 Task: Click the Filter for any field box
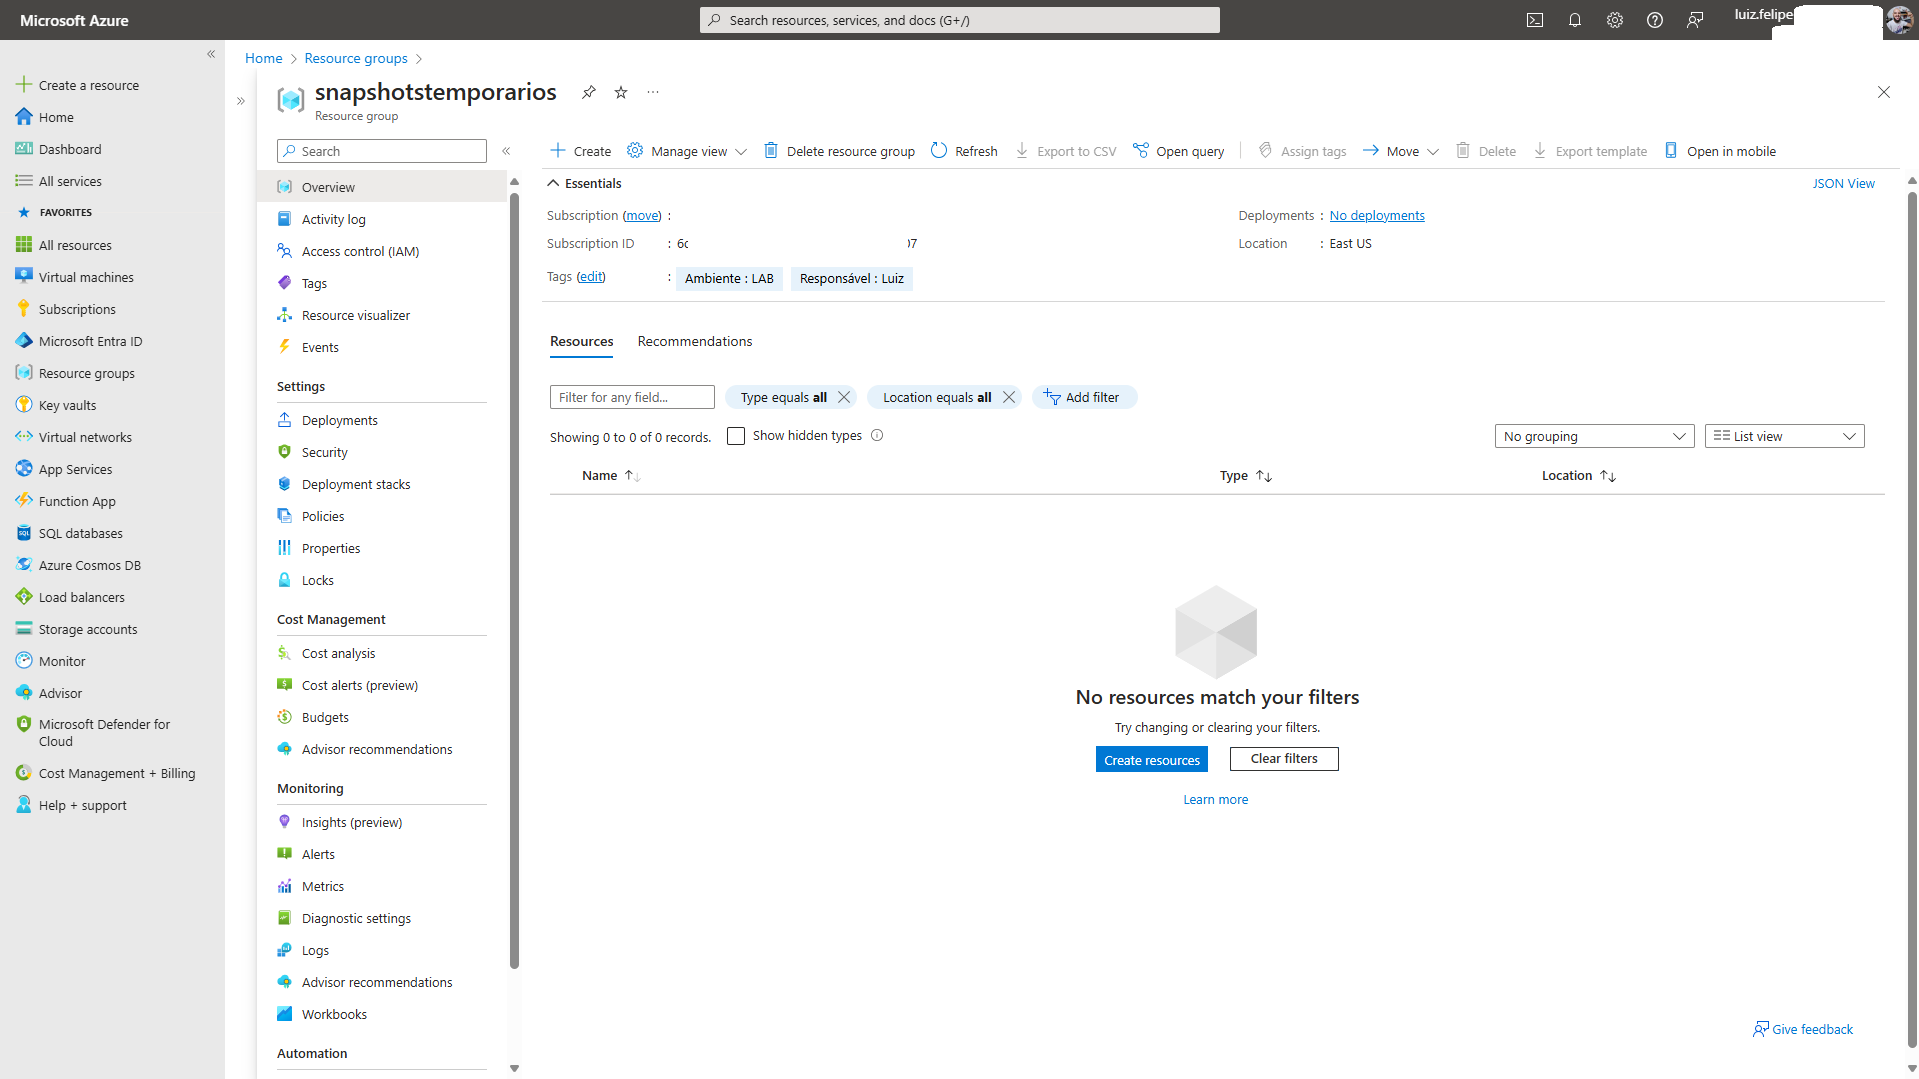pos(632,397)
